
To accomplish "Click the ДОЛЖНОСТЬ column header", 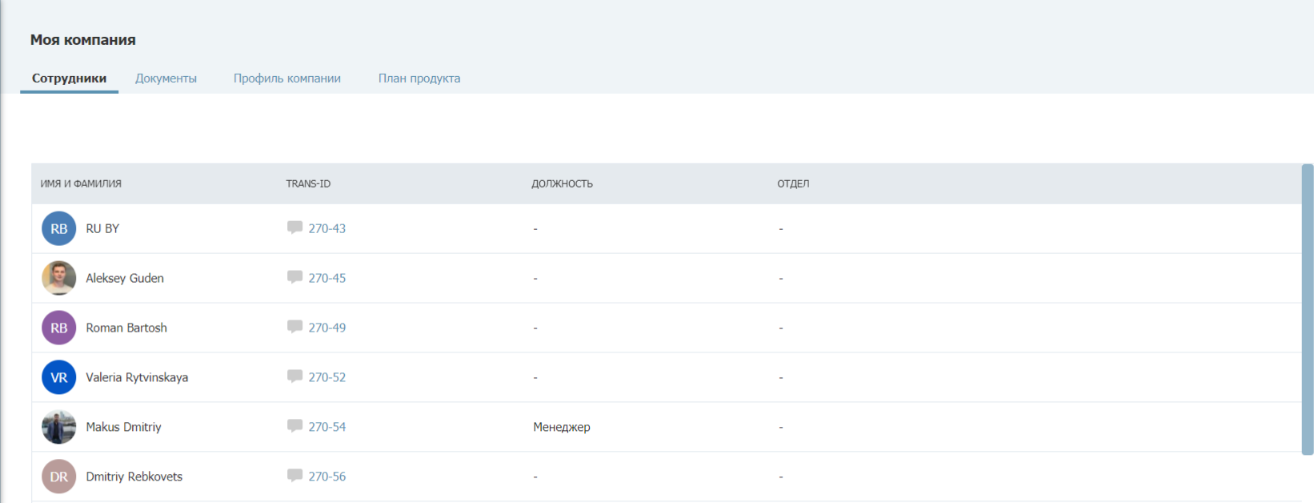I will pos(563,184).
